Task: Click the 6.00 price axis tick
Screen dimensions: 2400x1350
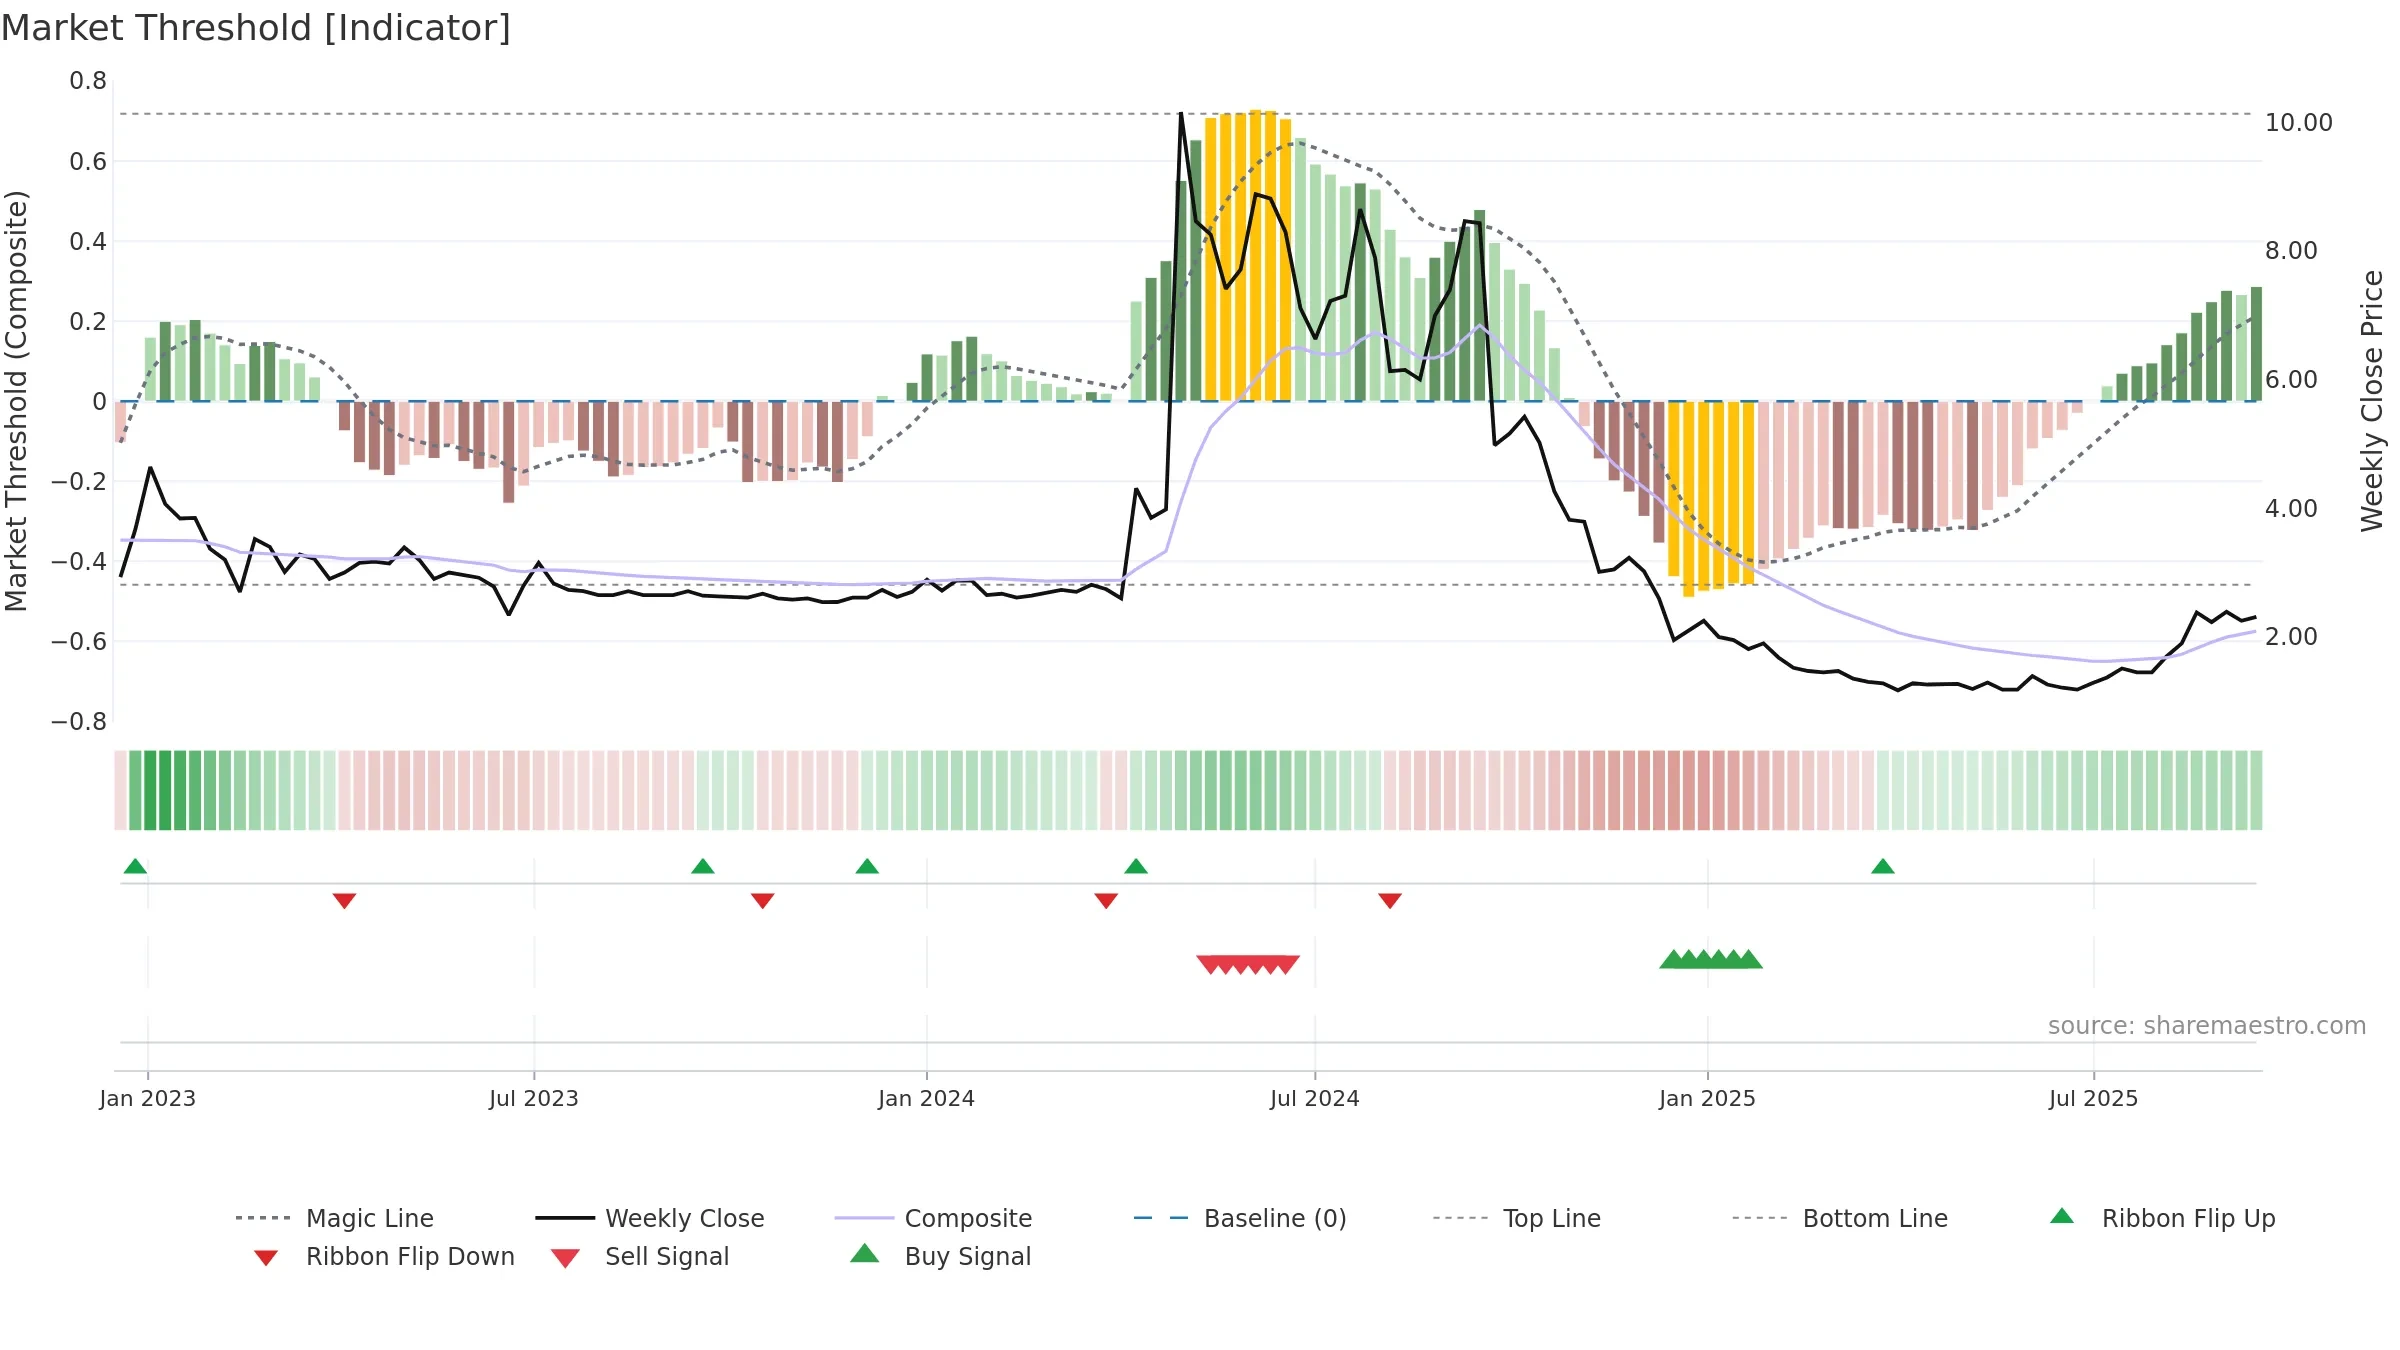Action: click(2291, 379)
